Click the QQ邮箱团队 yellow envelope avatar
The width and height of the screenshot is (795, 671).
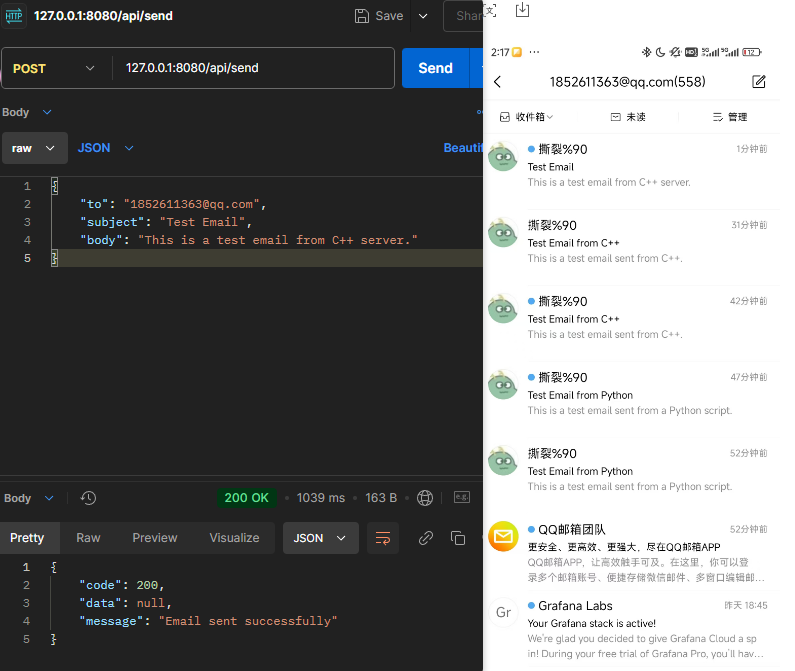(503, 536)
